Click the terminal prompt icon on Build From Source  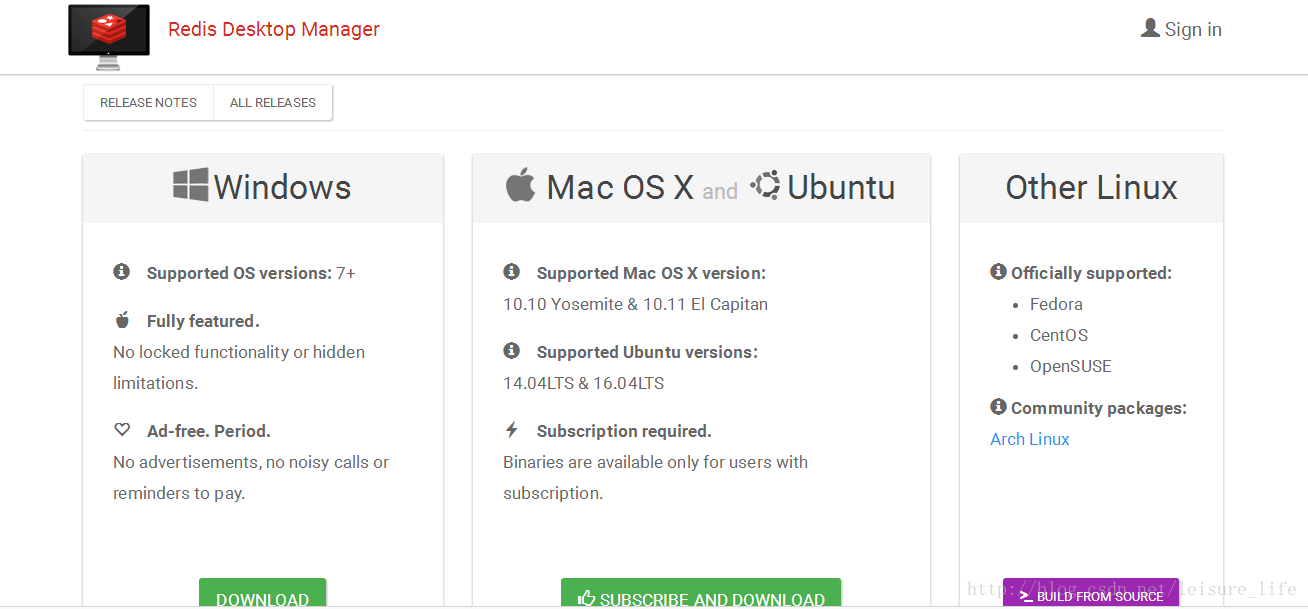pyautogui.click(x=1026, y=596)
